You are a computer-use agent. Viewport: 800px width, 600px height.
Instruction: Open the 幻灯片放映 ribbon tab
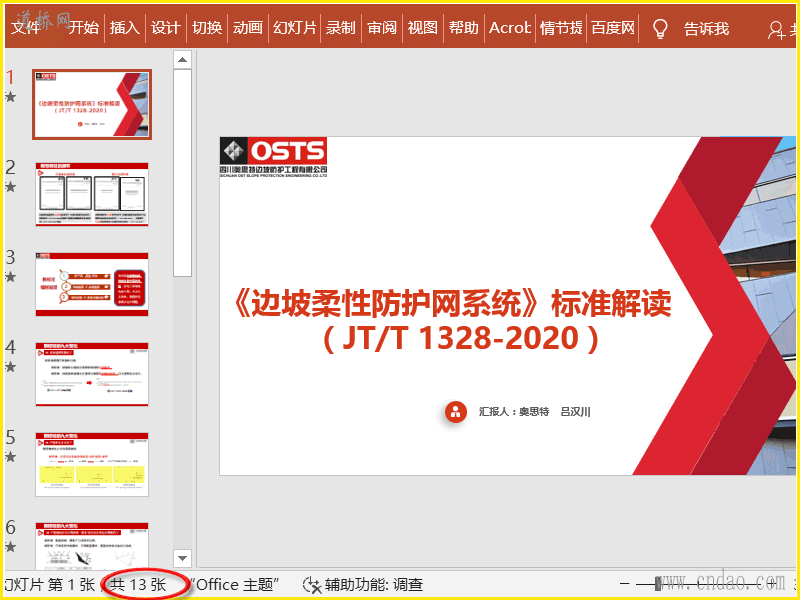pyautogui.click(x=294, y=28)
